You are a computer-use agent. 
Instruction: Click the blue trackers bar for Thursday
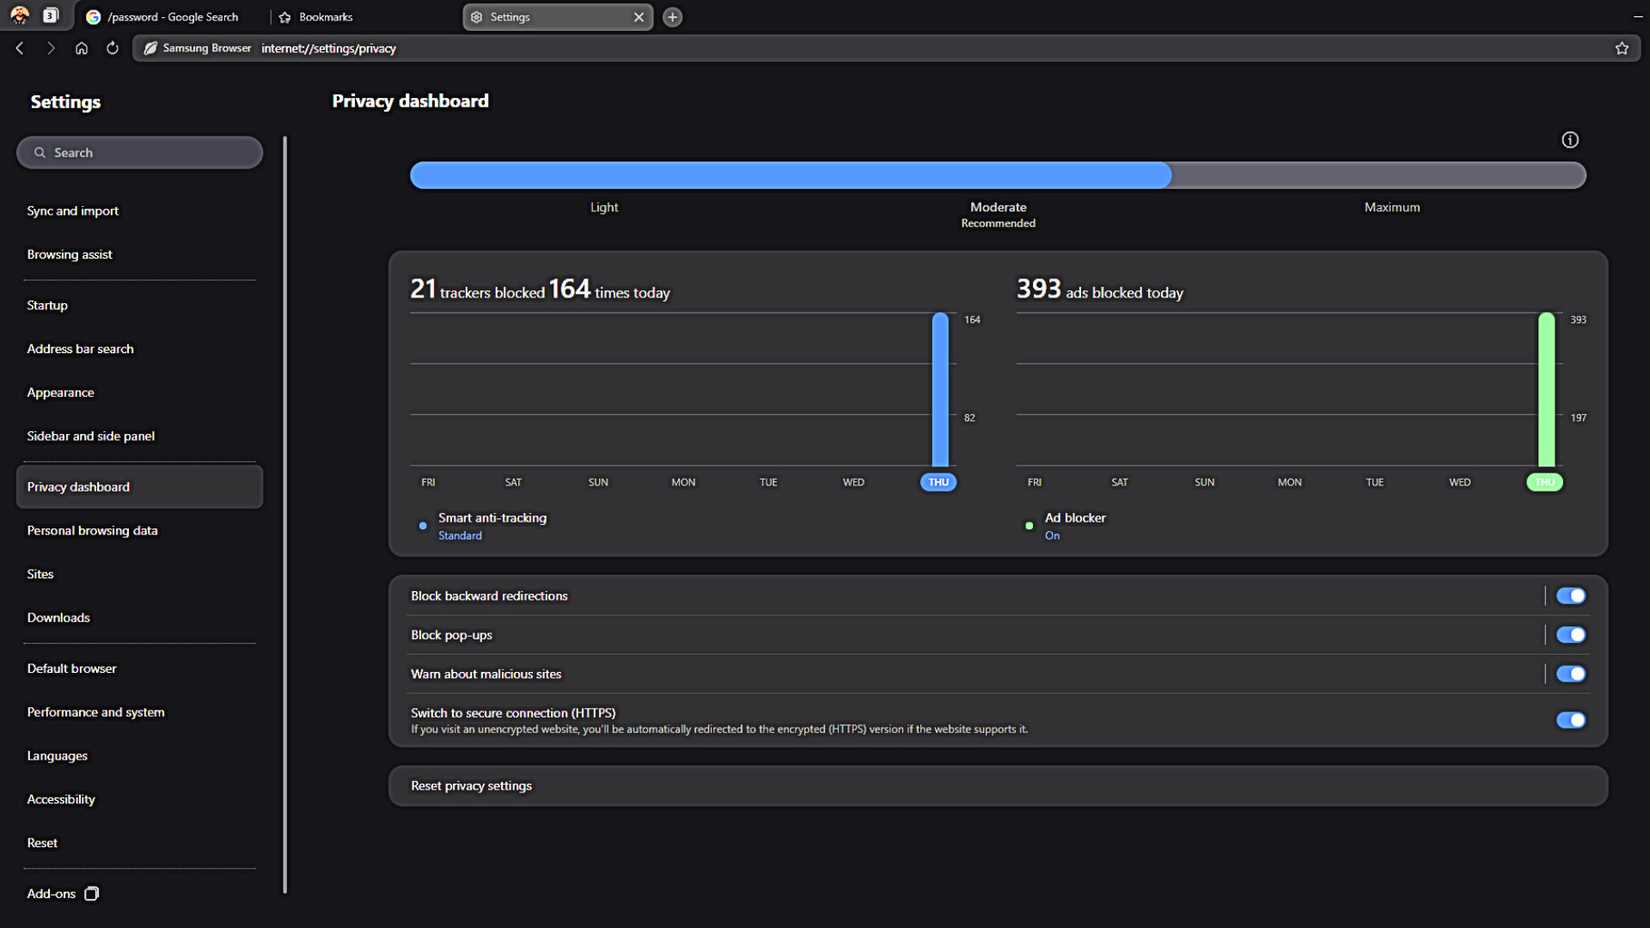click(940, 389)
